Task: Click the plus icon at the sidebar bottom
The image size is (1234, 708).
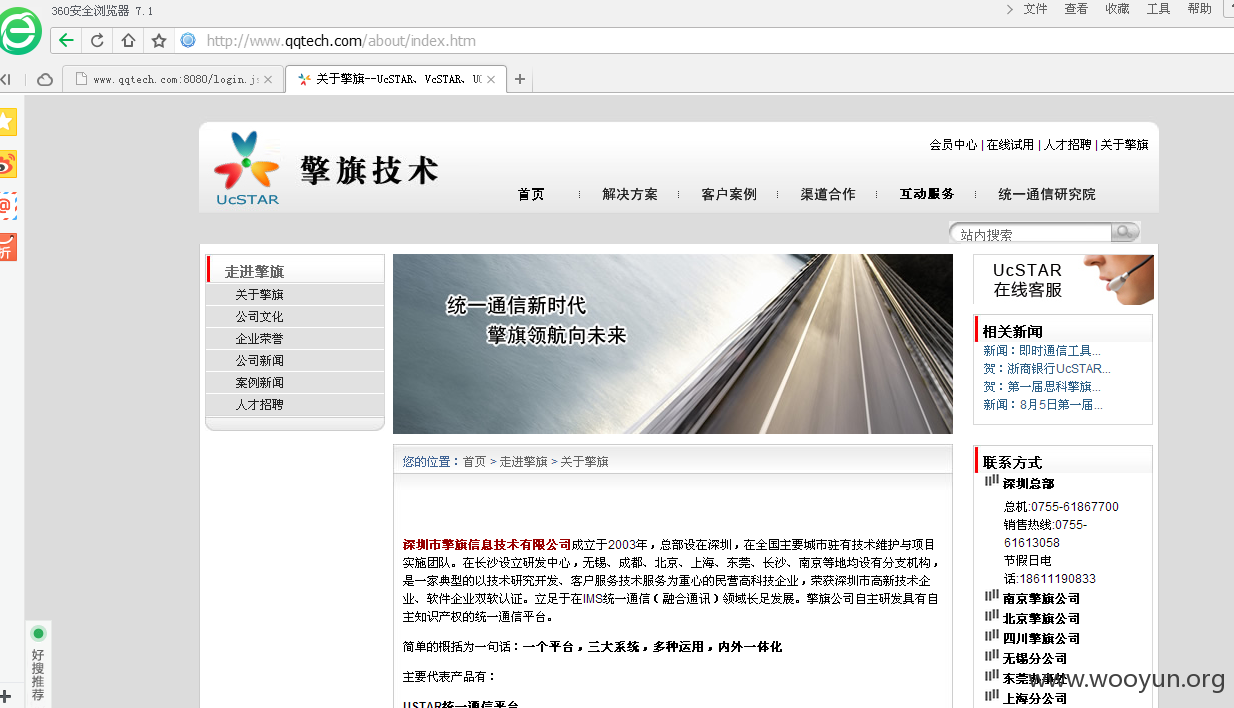Action: (5, 696)
